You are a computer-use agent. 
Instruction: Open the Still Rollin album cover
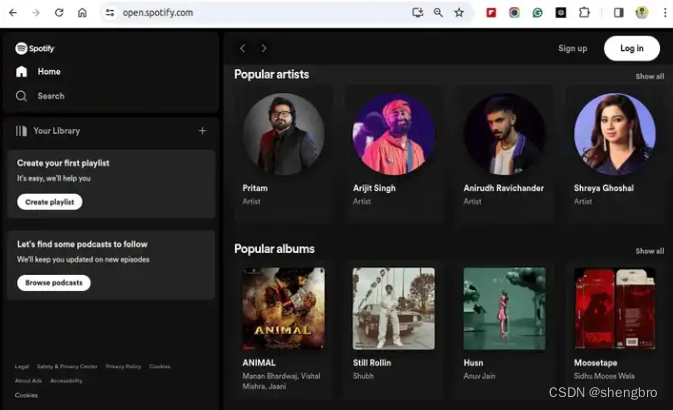[x=394, y=309]
